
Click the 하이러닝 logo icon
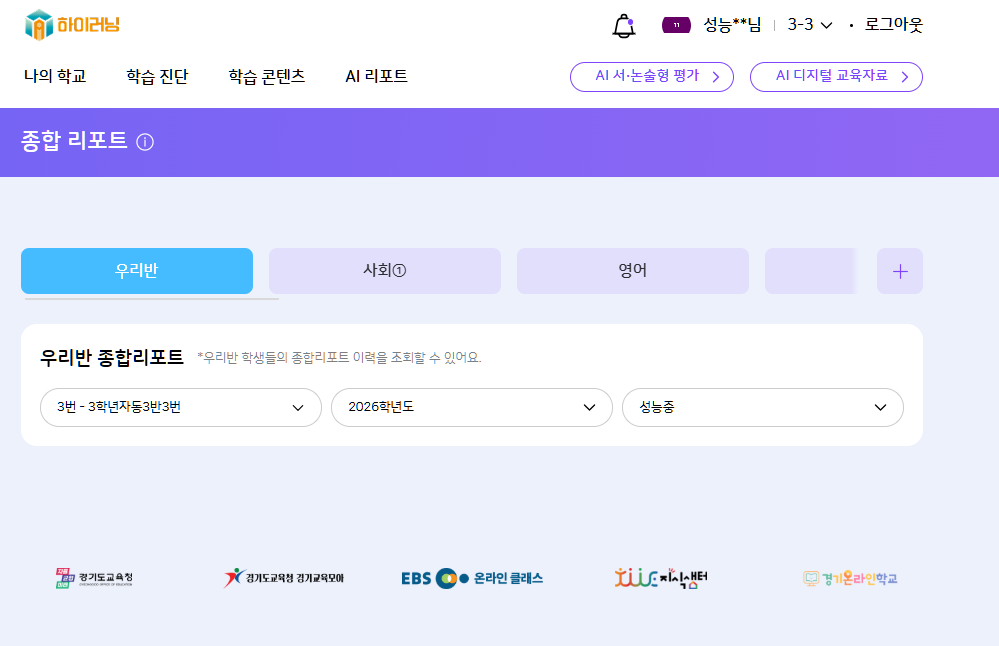point(39,25)
